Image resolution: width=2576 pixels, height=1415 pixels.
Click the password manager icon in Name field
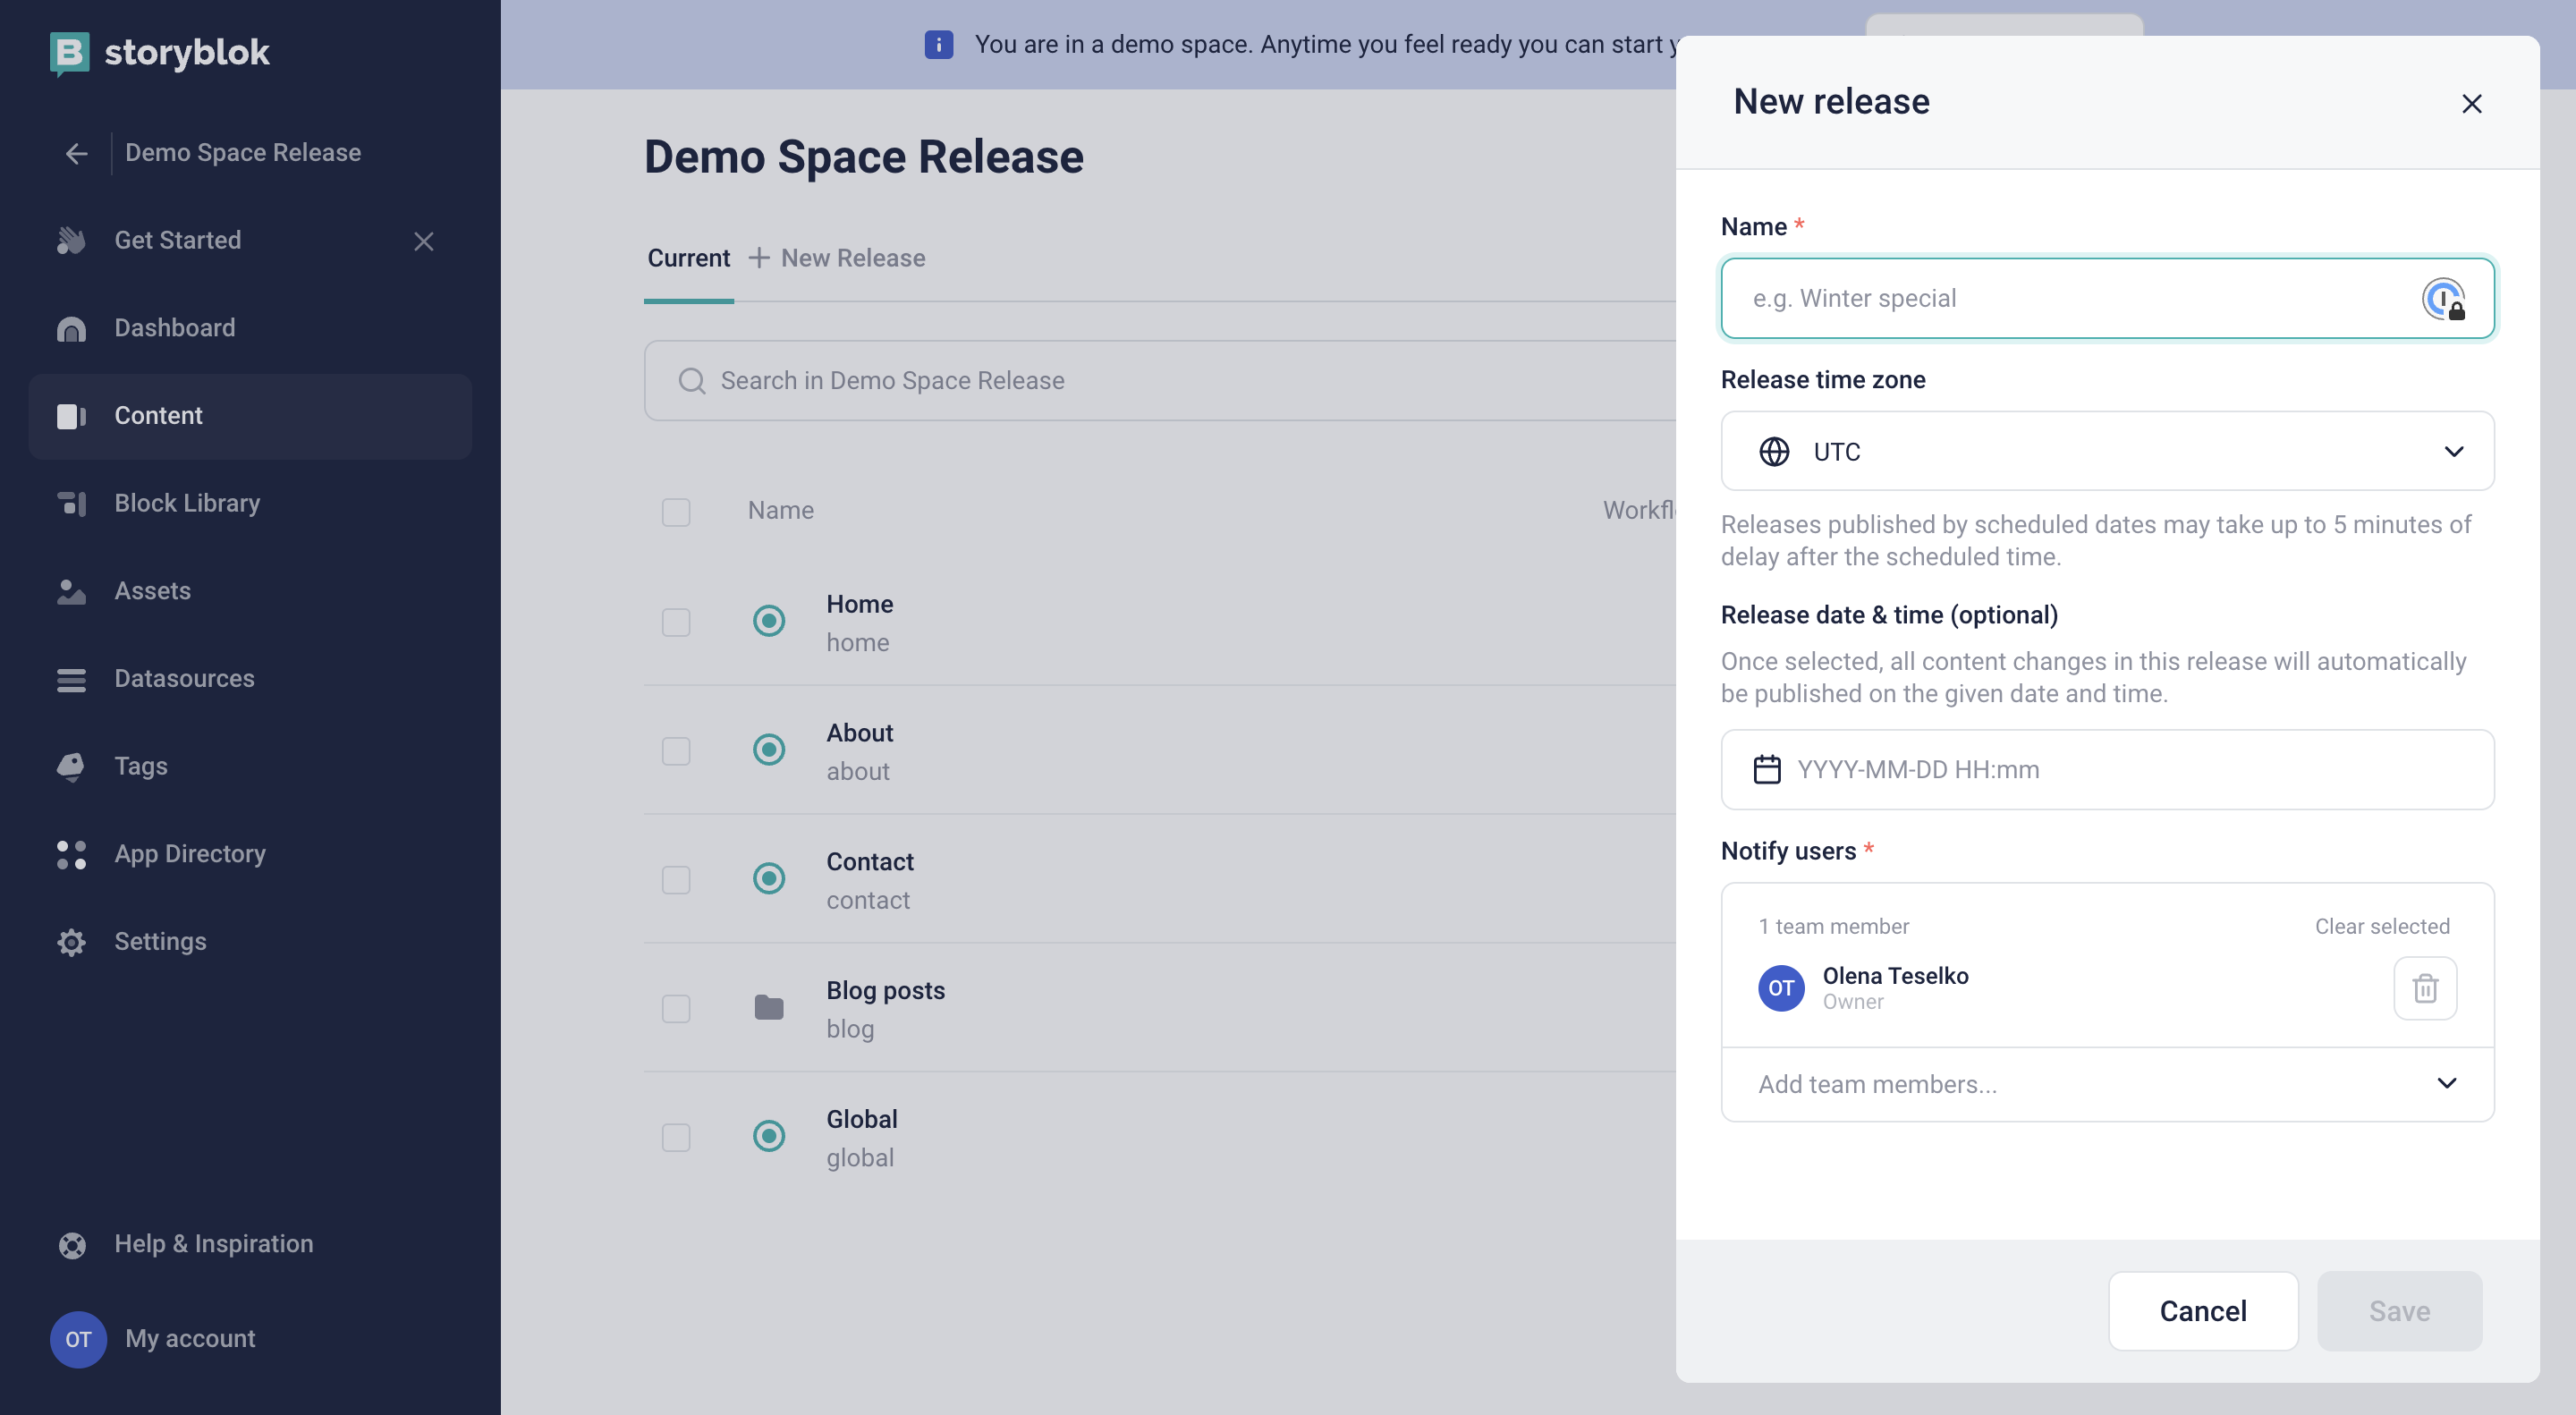click(x=2443, y=299)
